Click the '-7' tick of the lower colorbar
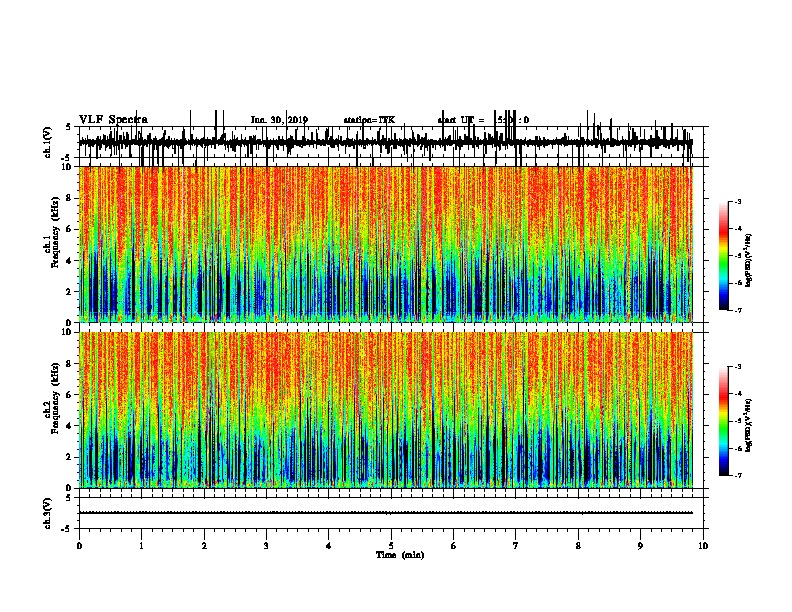 click(x=738, y=475)
